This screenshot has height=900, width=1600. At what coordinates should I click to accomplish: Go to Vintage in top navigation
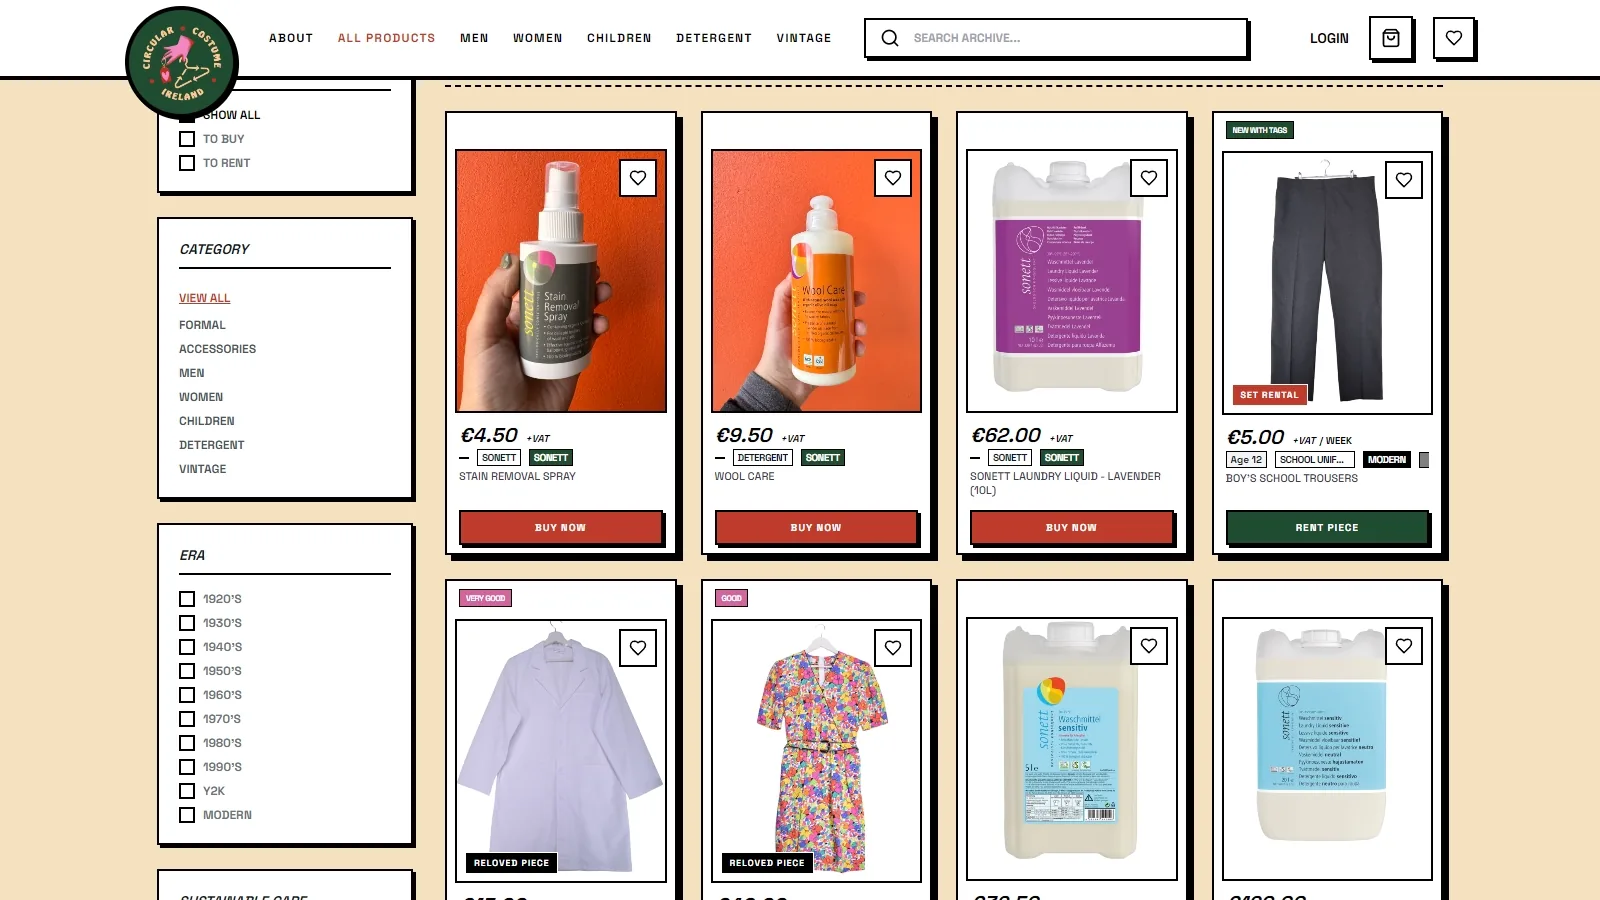[x=804, y=38]
